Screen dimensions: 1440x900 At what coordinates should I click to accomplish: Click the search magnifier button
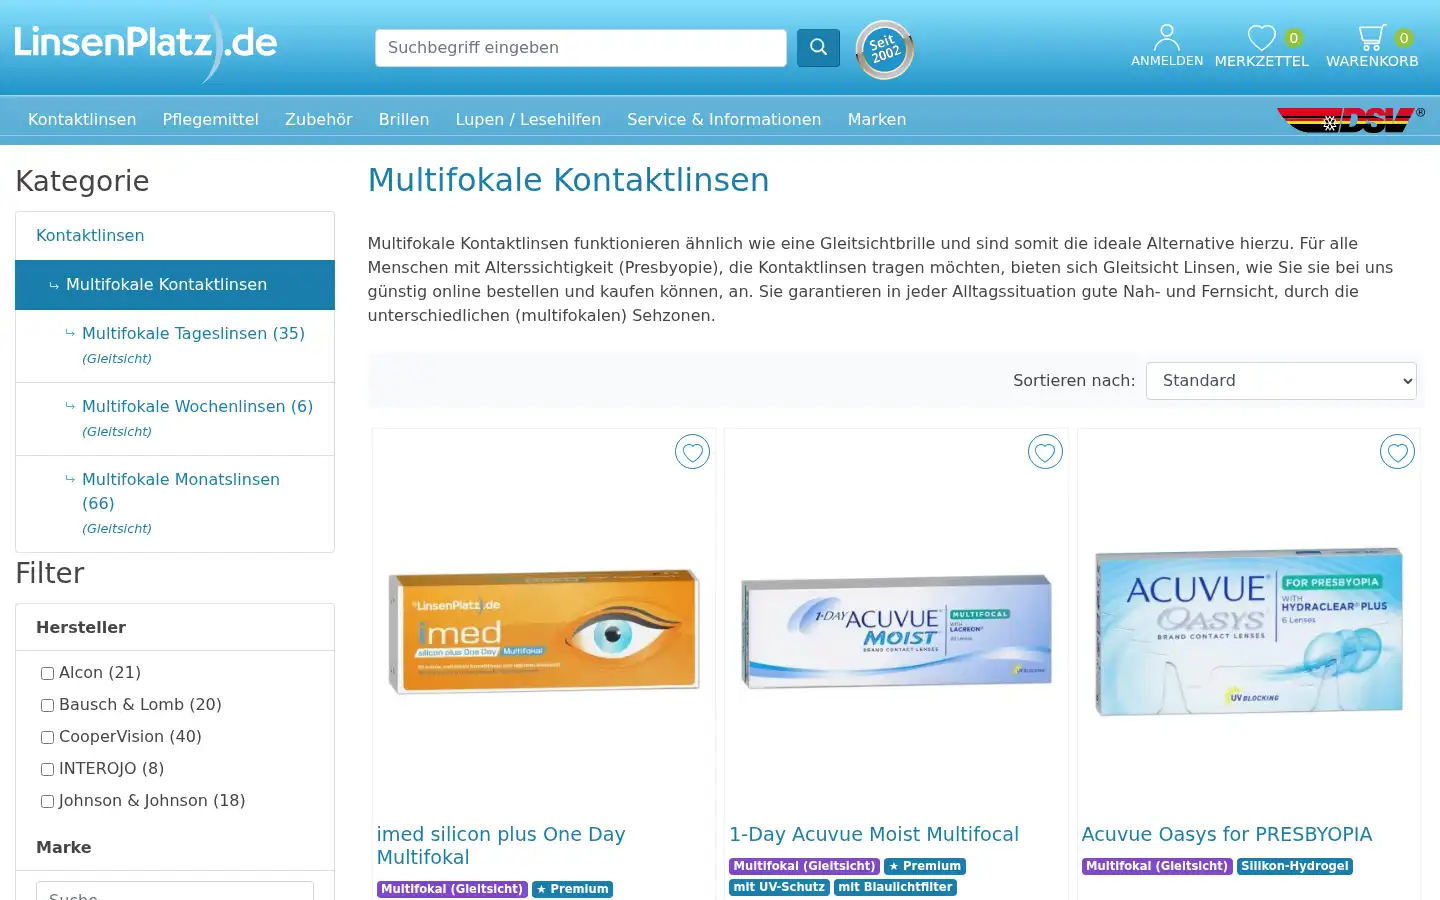click(x=818, y=47)
